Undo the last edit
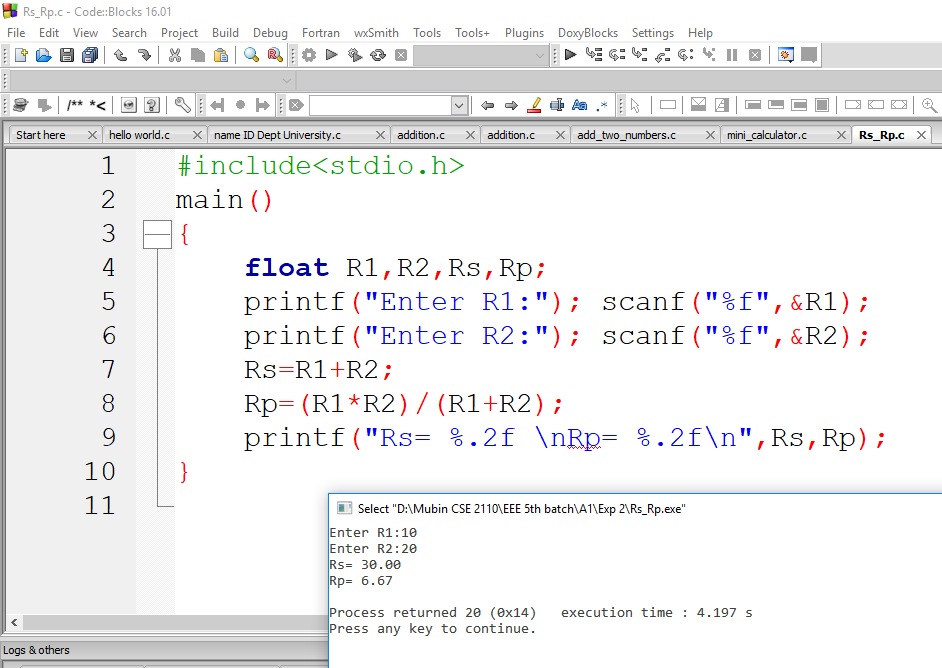Screen dimensions: 942x668 click(x=119, y=55)
